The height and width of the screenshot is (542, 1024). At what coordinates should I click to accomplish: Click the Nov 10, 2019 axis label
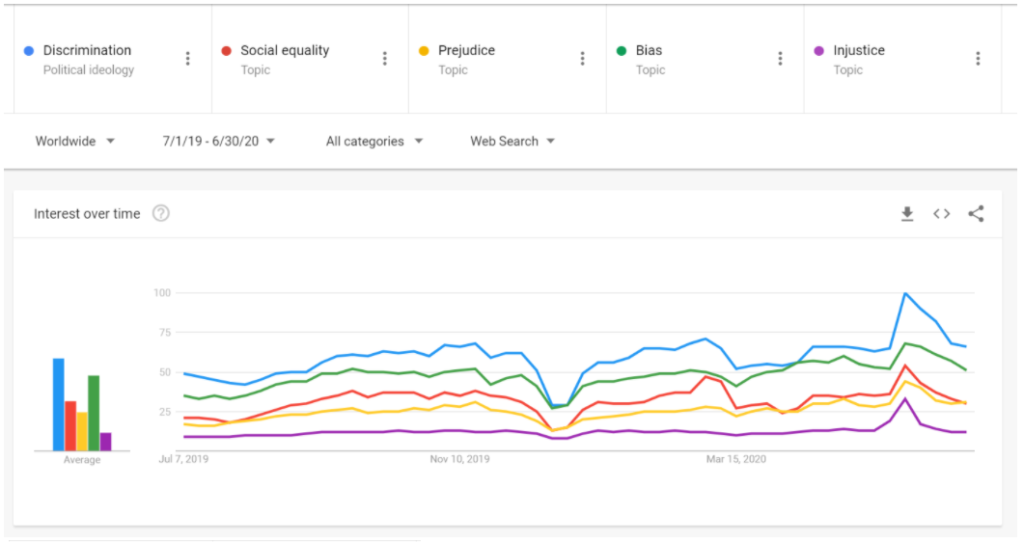click(x=460, y=459)
